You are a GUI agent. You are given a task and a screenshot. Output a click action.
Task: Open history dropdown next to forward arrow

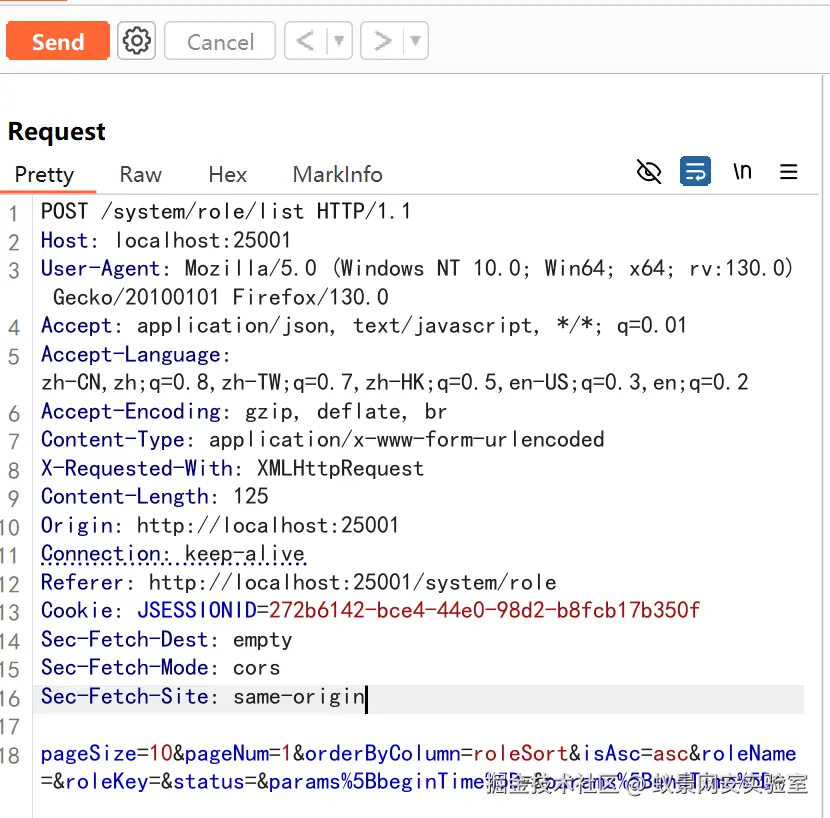[416, 41]
